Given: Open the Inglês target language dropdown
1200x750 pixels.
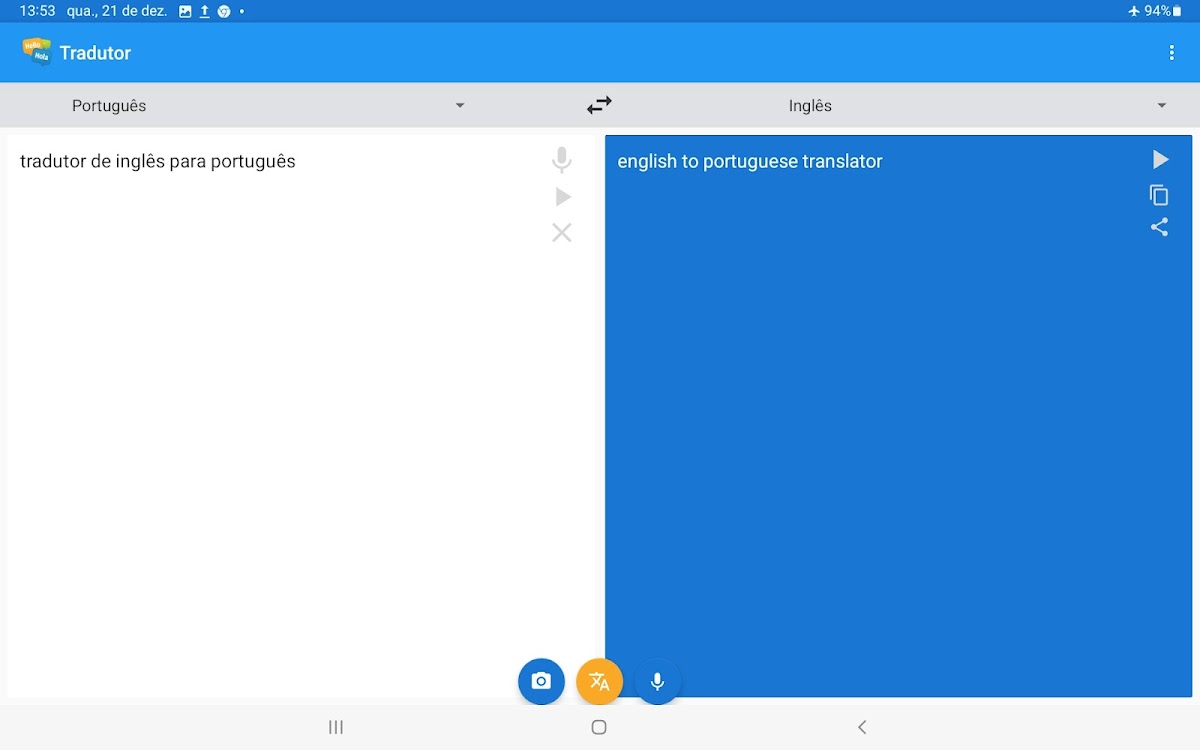Looking at the screenshot, I should (810, 106).
